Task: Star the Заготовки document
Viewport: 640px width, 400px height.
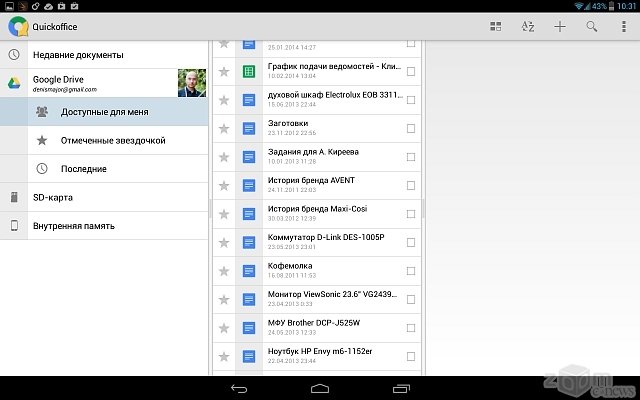Action: point(224,129)
